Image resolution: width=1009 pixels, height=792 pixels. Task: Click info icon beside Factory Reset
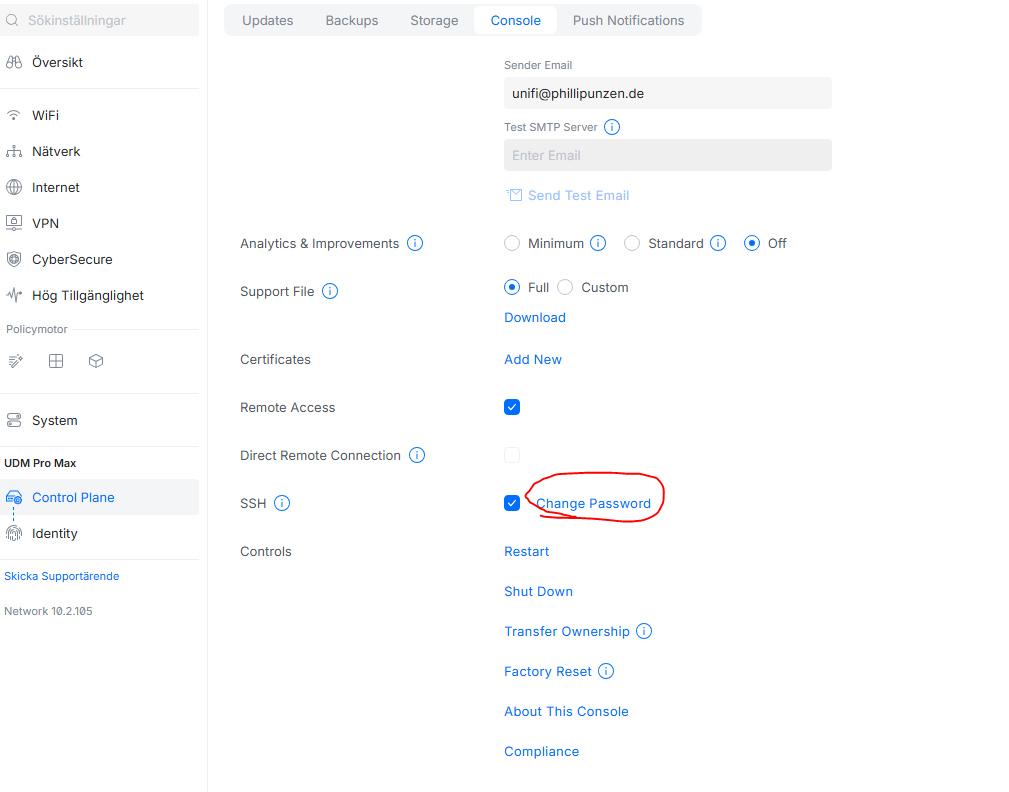click(x=606, y=671)
